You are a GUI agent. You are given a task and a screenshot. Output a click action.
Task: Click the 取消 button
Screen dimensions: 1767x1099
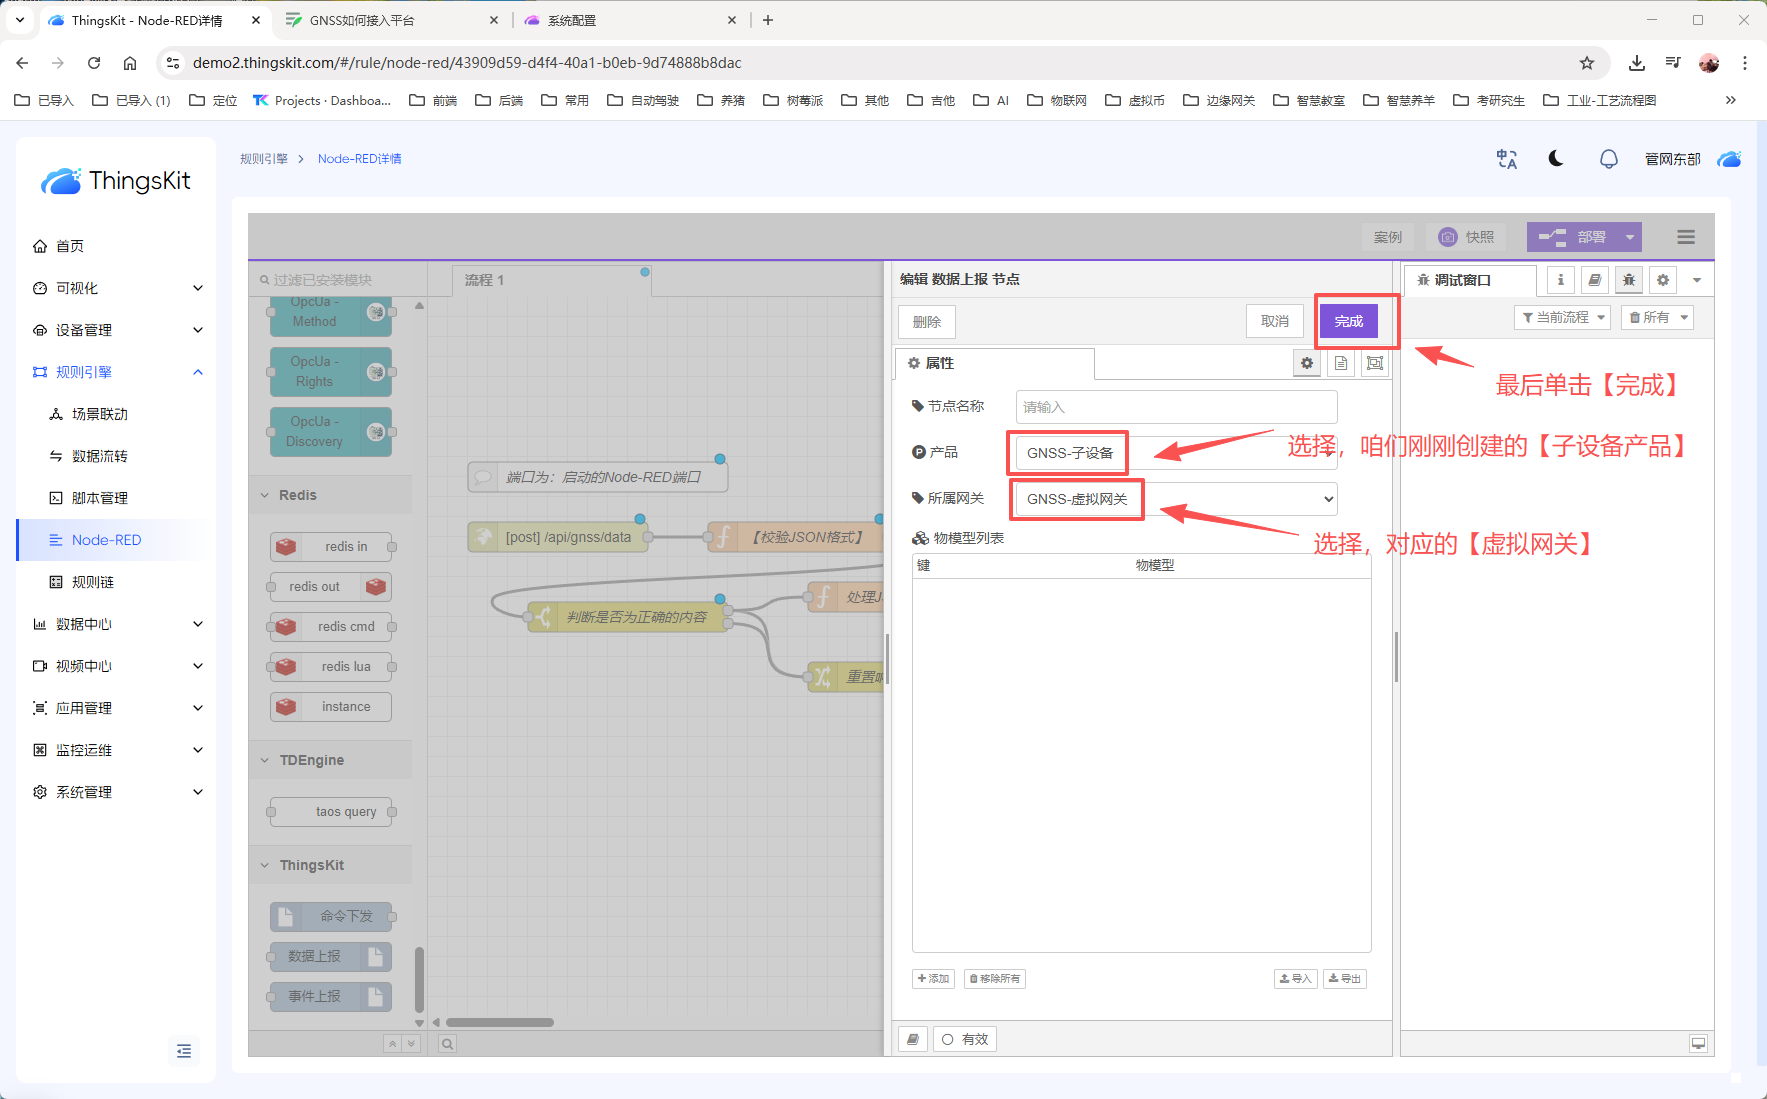1274,321
